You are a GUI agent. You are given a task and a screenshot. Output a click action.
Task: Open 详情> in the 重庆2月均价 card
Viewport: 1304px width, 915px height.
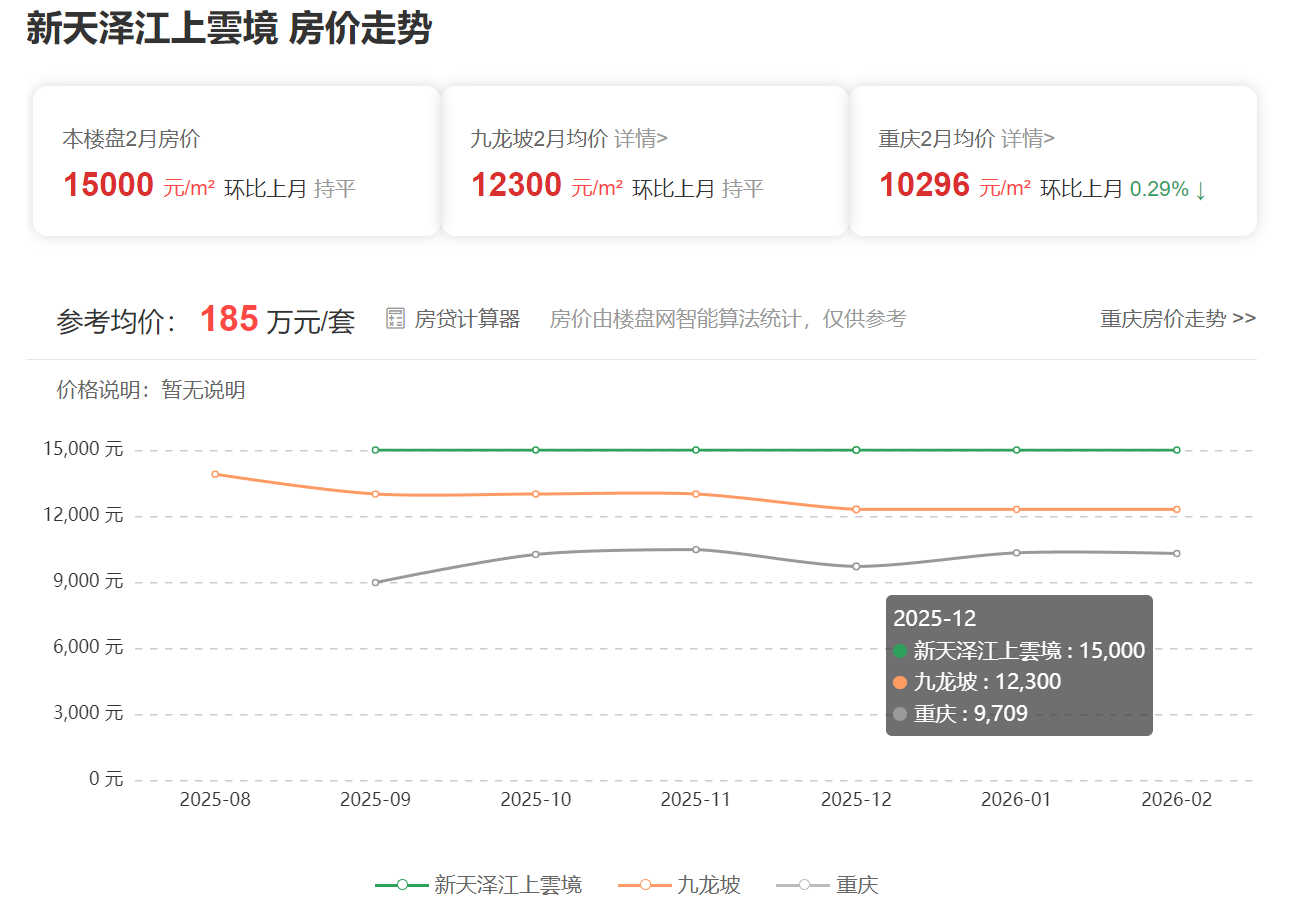pos(1028,139)
